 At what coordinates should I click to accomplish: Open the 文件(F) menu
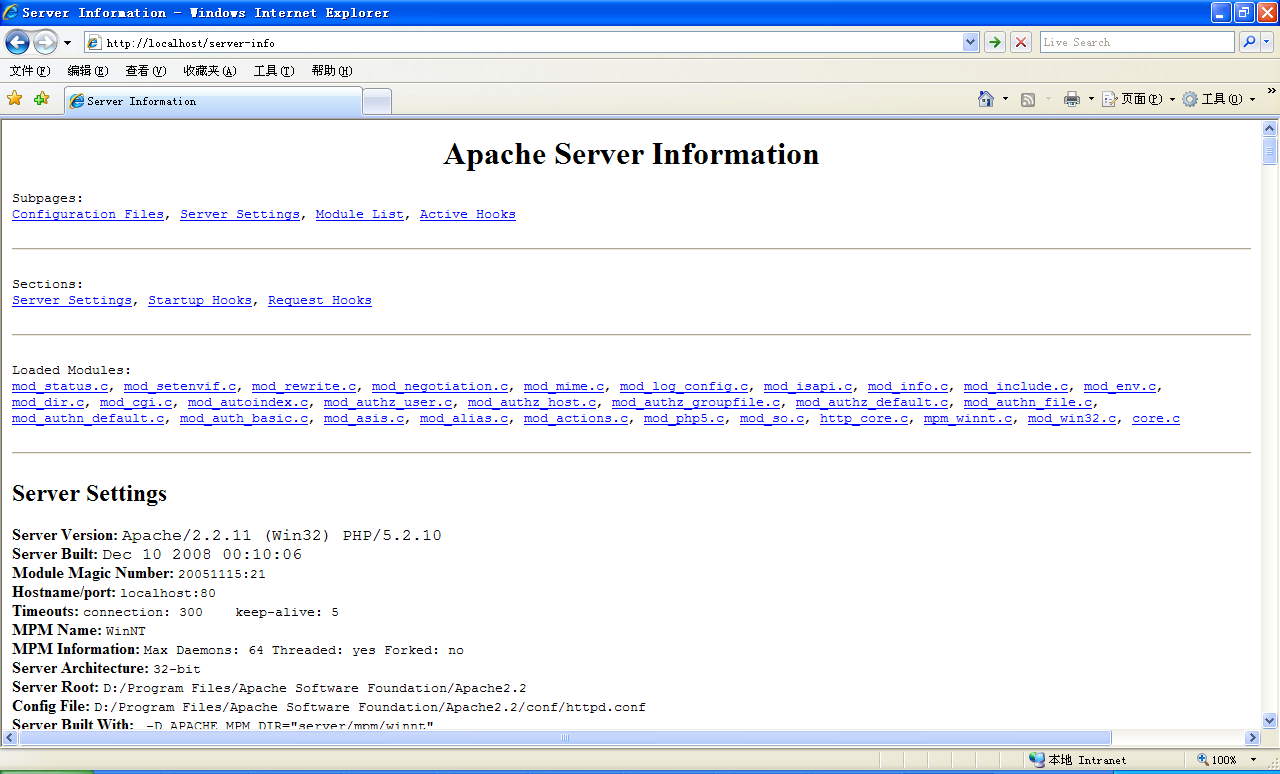pyautogui.click(x=29, y=71)
